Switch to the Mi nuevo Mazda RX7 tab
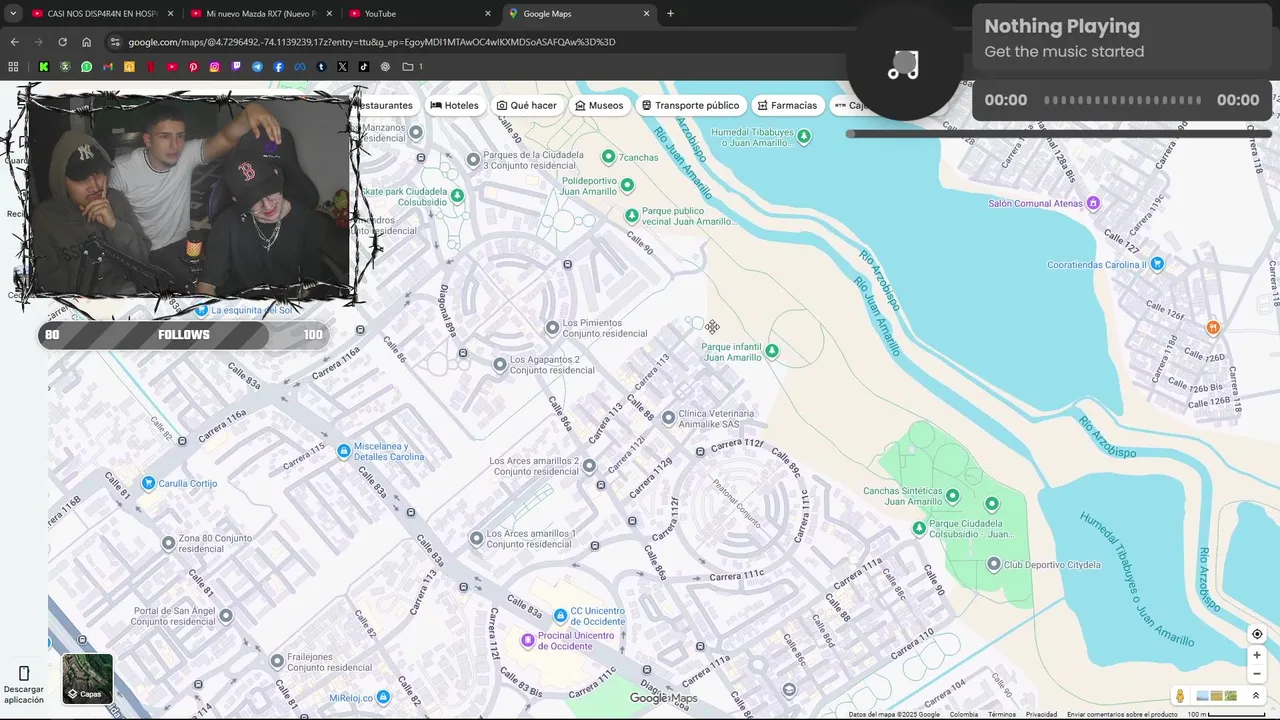This screenshot has height=720, width=1280. [x=260, y=13]
